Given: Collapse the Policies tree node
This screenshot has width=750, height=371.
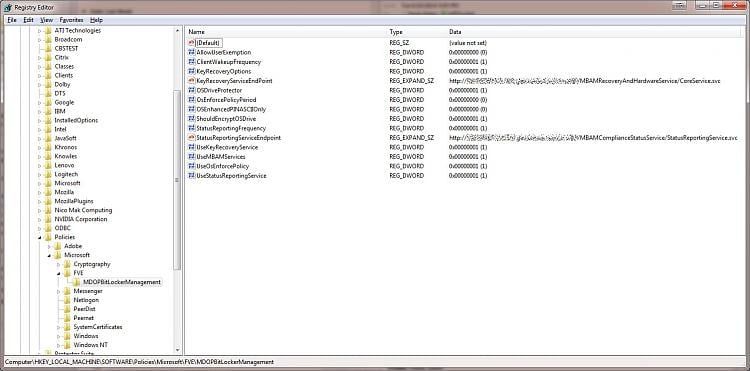Looking at the screenshot, I should 40,237.
